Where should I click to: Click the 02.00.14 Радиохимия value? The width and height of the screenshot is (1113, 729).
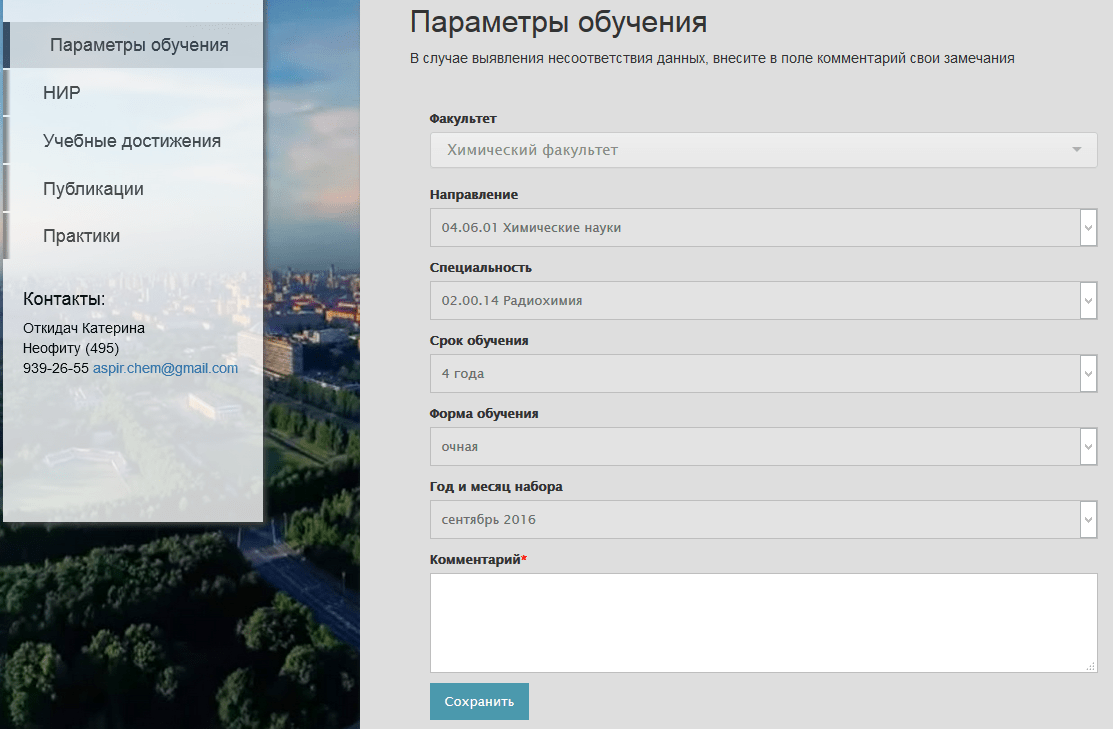coord(512,301)
